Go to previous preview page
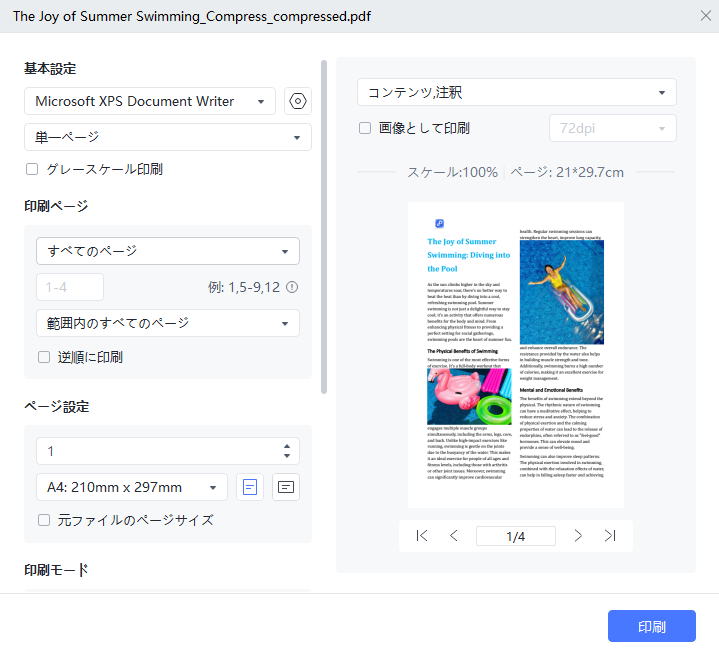The width and height of the screenshot is (719, 657). (x=454, y=536)
